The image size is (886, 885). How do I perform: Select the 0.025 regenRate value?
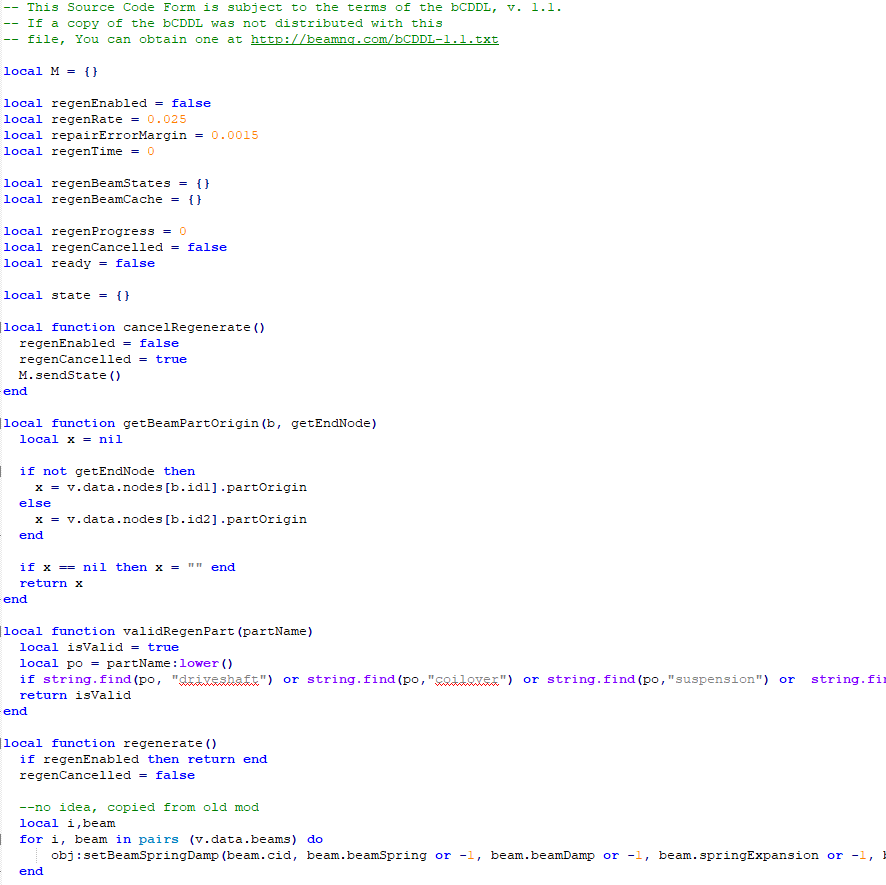click(x=167, y=120)
